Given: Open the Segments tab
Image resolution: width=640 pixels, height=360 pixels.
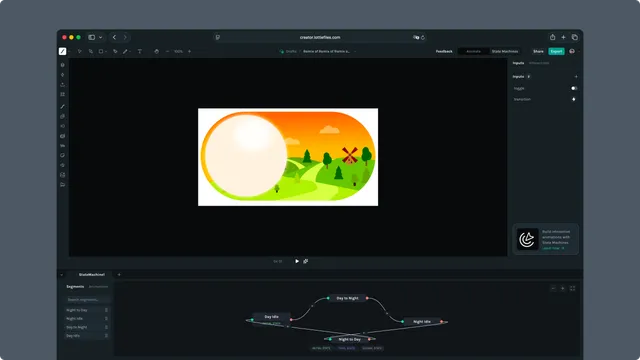Looking at the screenshot, I should point(75,287).
